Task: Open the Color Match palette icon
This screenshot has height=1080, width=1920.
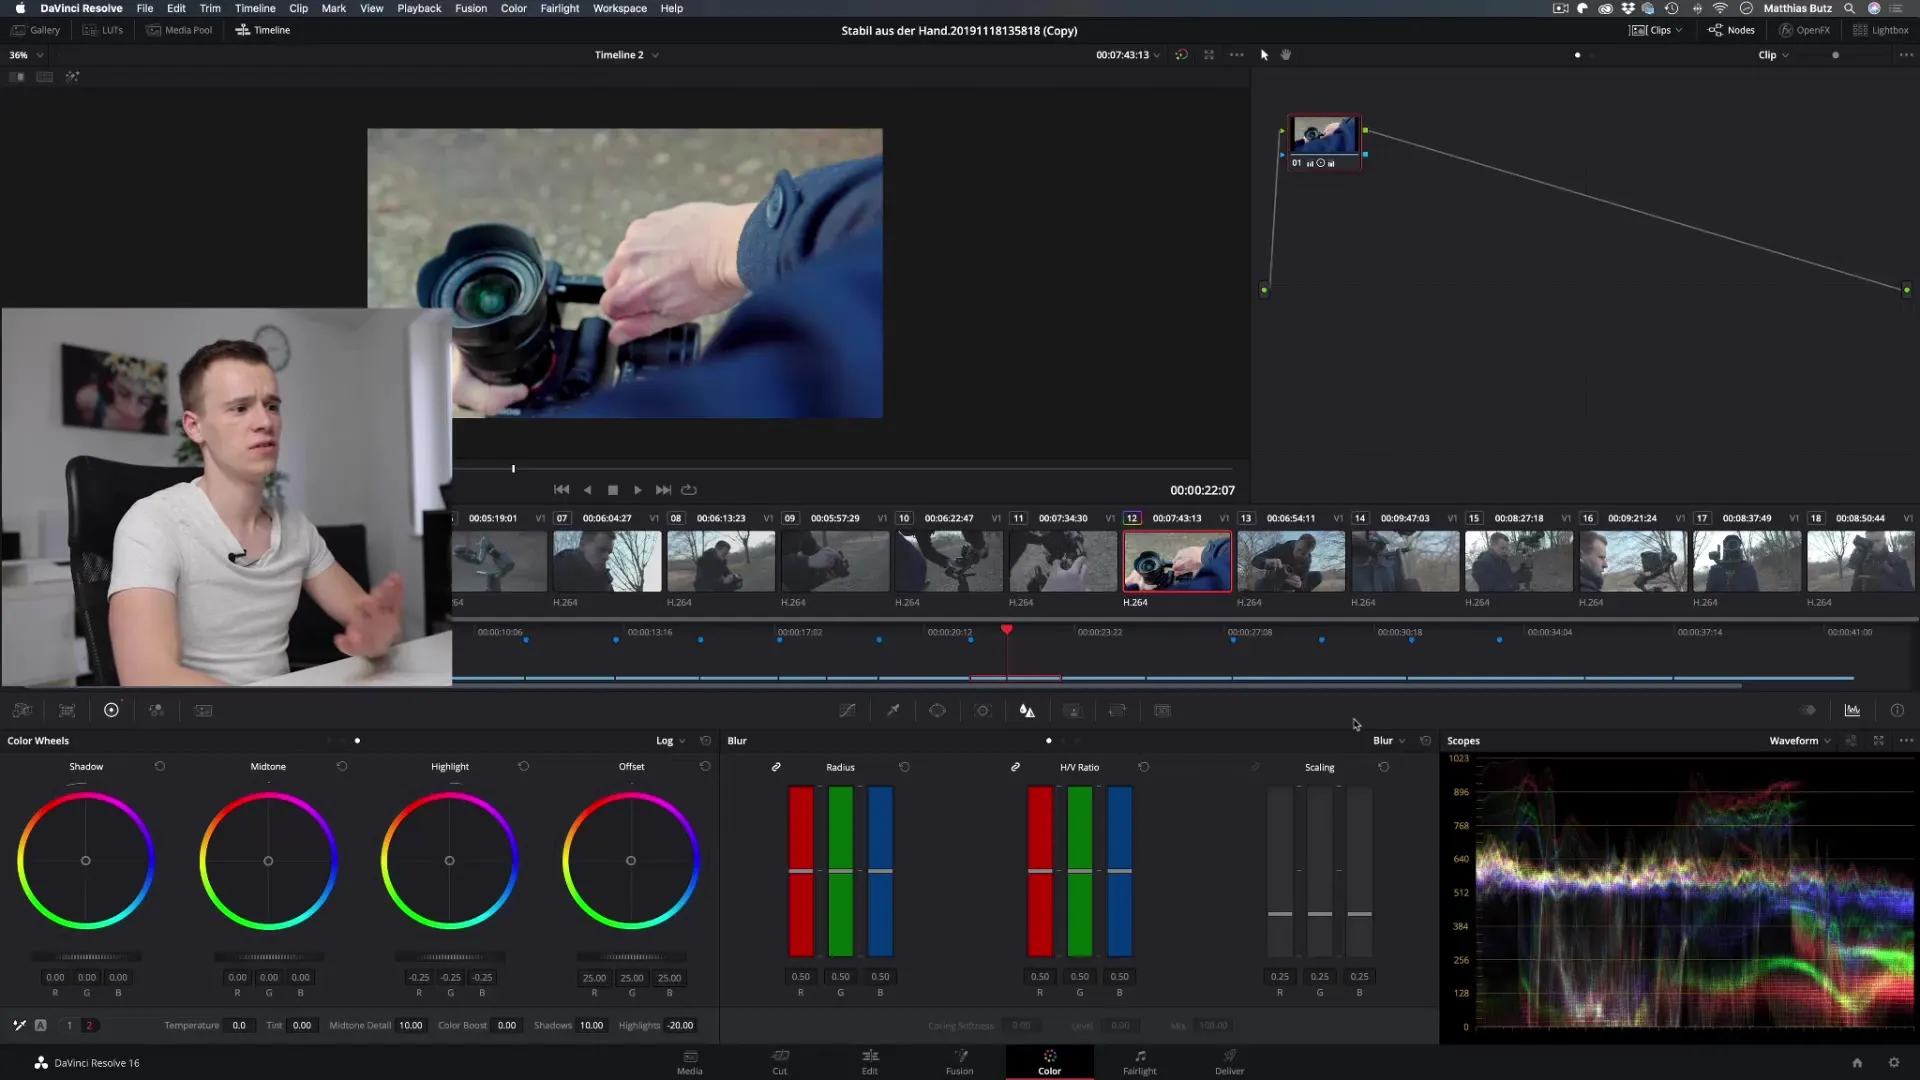Action: tap(67, 710)
